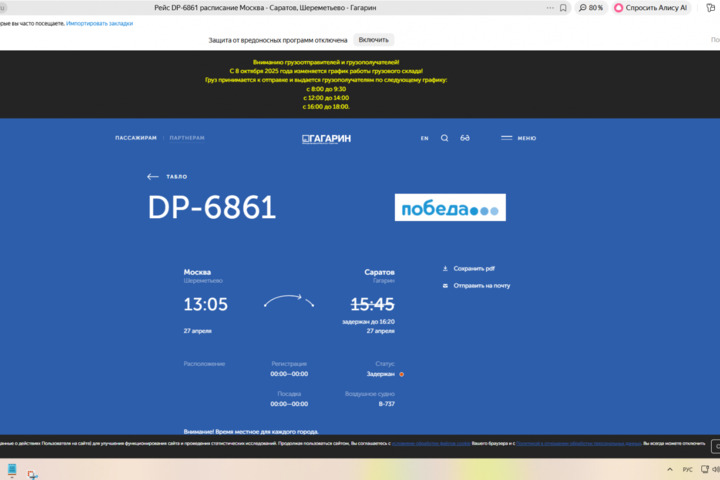Click Спросить Алису AI button
This screenshot has height=480, width=720.
pyautogui.click(x=651, y=7)
